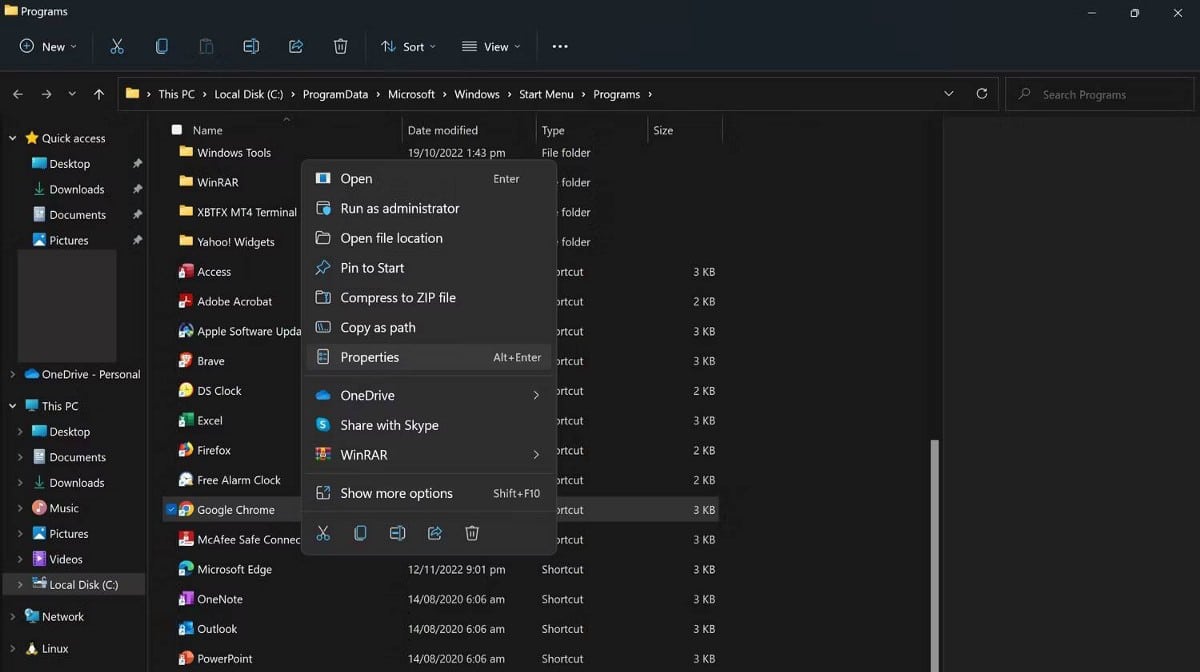Click the Cut icon on the toolbar

pos(117,46)
